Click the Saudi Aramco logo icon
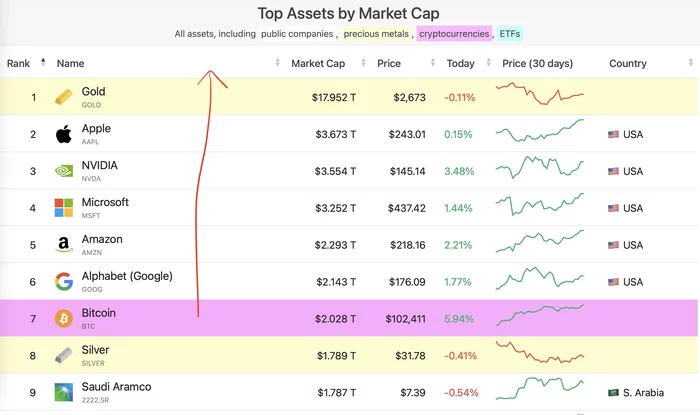Viewport: 700px width, 415px height. [x=64, y=392]
